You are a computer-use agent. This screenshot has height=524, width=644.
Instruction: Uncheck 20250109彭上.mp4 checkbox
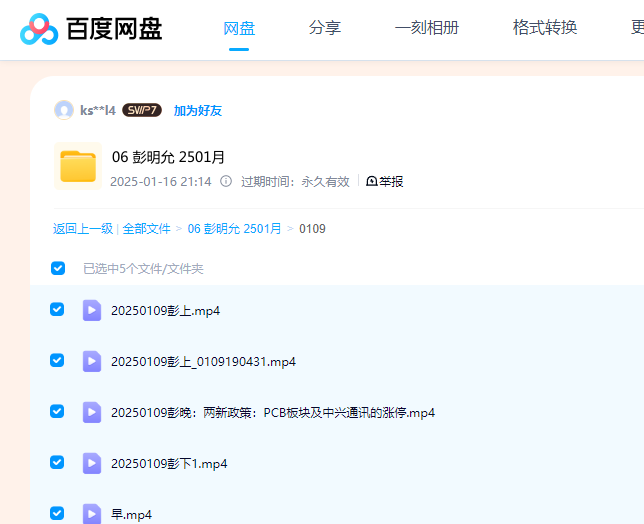tap(57, 309)
